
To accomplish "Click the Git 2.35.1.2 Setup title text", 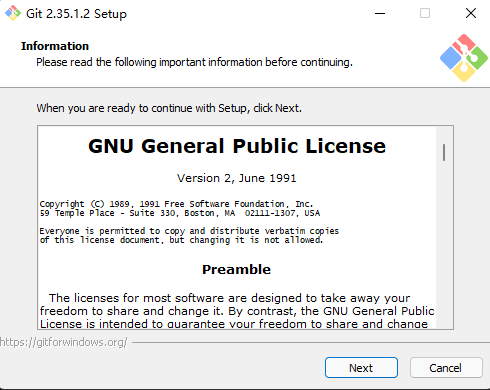I will [76, 14].
